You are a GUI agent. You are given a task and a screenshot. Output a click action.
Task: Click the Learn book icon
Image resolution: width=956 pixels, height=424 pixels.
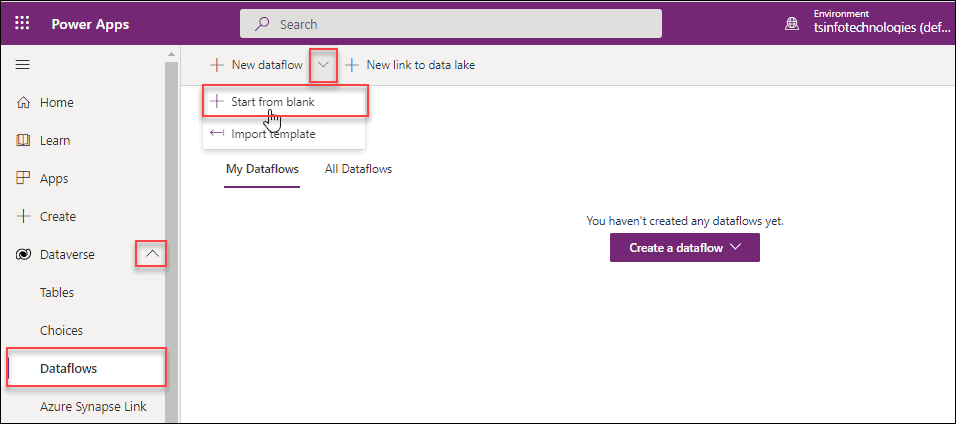tap(23, 140)
